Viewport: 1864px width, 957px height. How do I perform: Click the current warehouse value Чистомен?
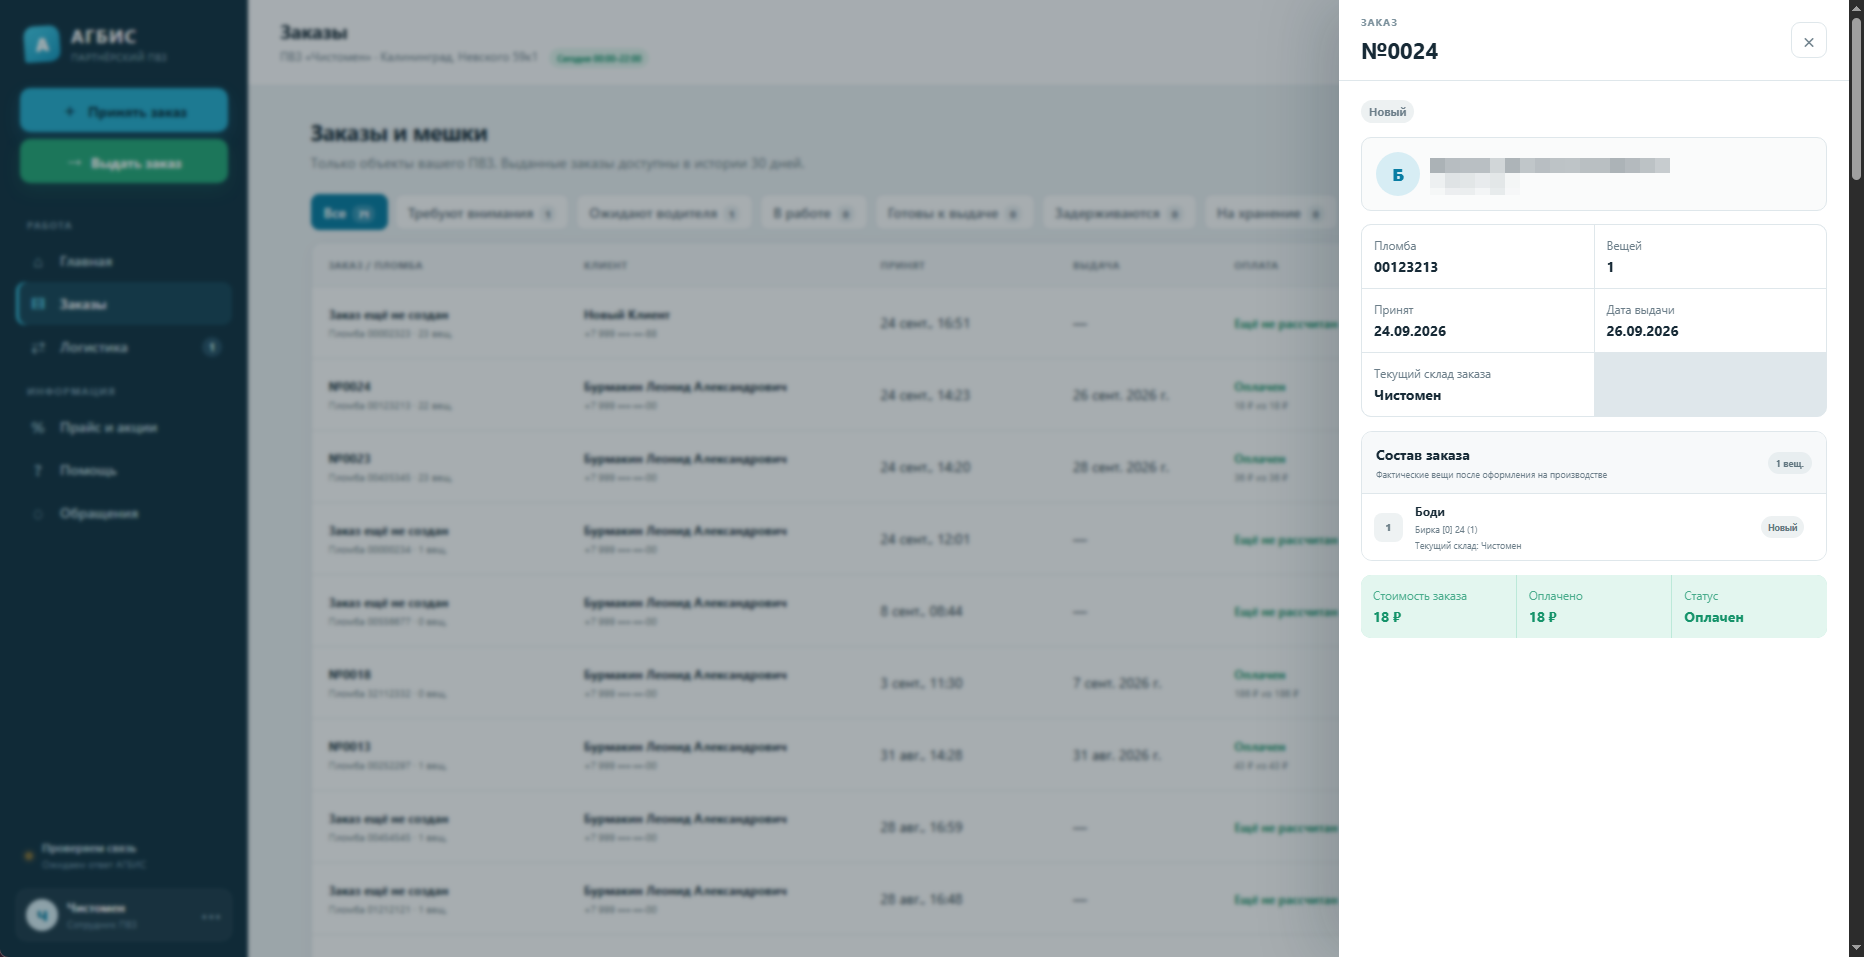[1407, 395]
